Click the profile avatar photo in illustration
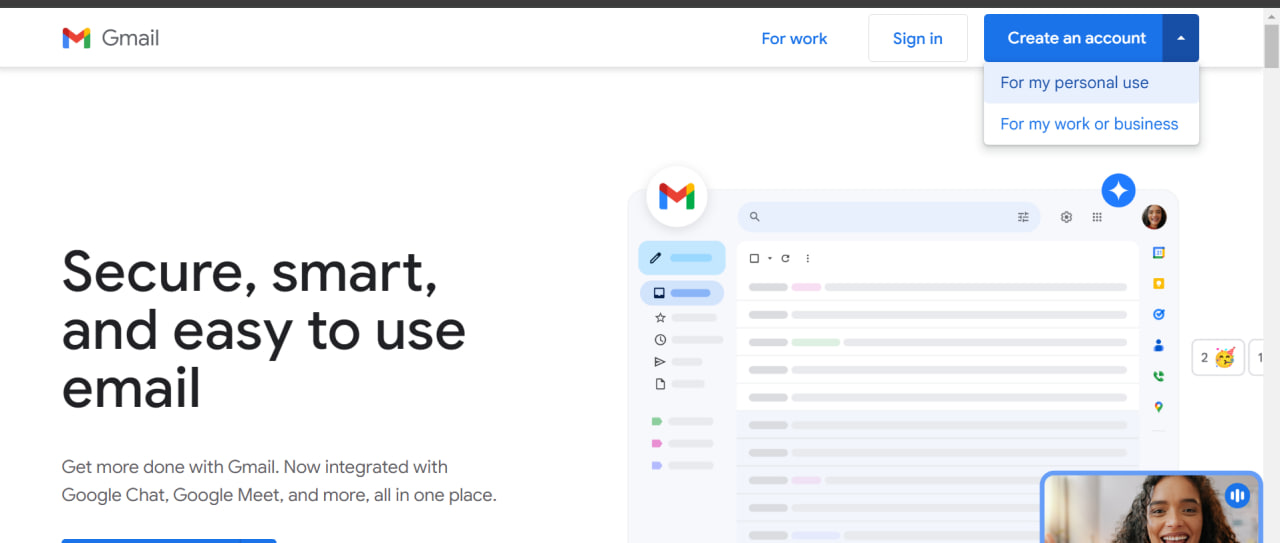The image size is (1280, 543). pyautogui.click(x=1154, y=216)
